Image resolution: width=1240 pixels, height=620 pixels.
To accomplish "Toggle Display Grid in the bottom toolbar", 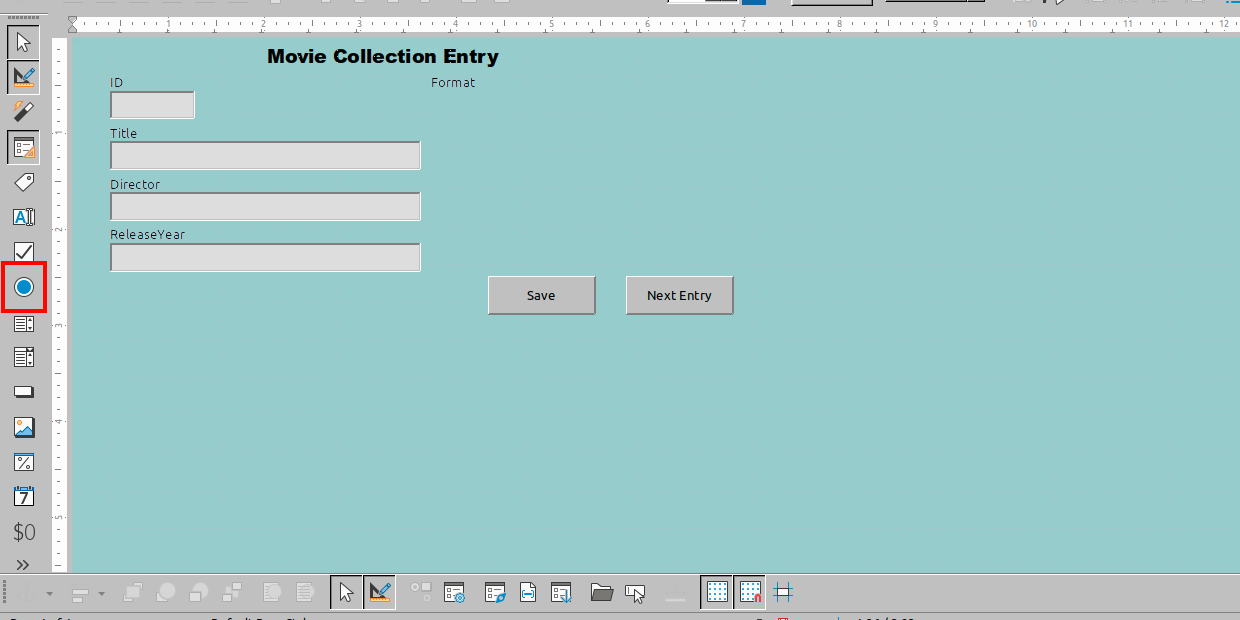I will pyautogui.click(x=717, y=592).
